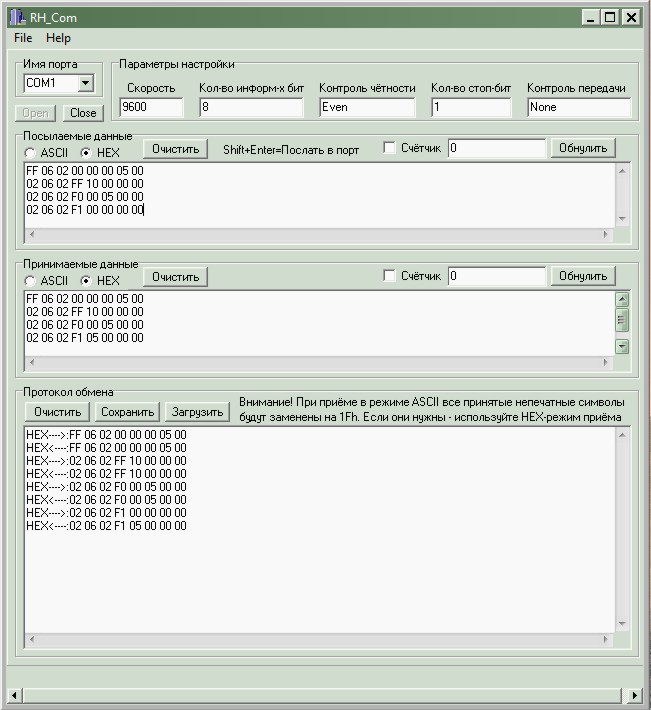Open the File menu
The width and height of the screenshot is (651, 710).
23,38
